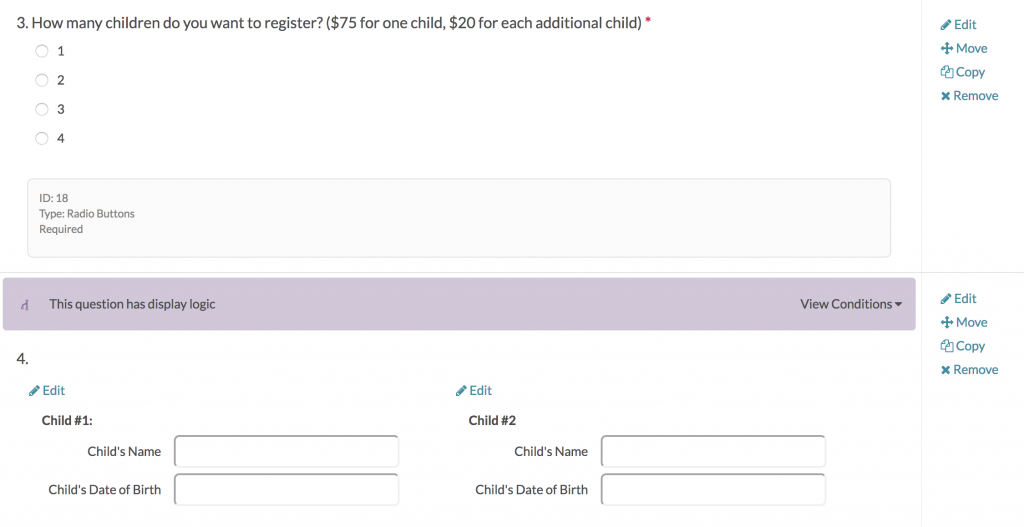Choose radio option 3 children
1024x527 pixels.
pyautogui.click(x=42, y=109)
